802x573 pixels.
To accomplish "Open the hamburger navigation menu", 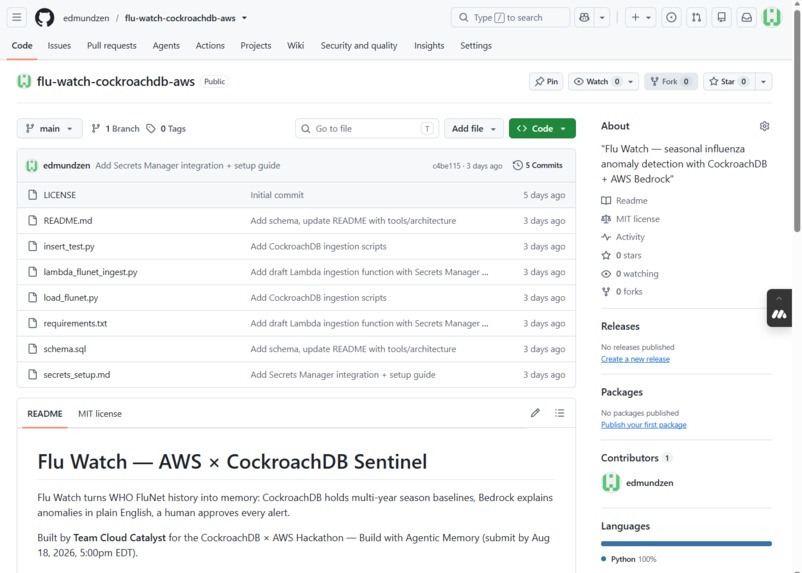I will pyautogui.click(x=17, y=17).
